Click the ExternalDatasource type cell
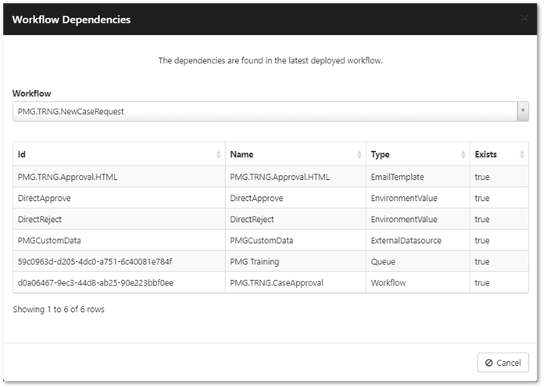 [x=418, y=241]
